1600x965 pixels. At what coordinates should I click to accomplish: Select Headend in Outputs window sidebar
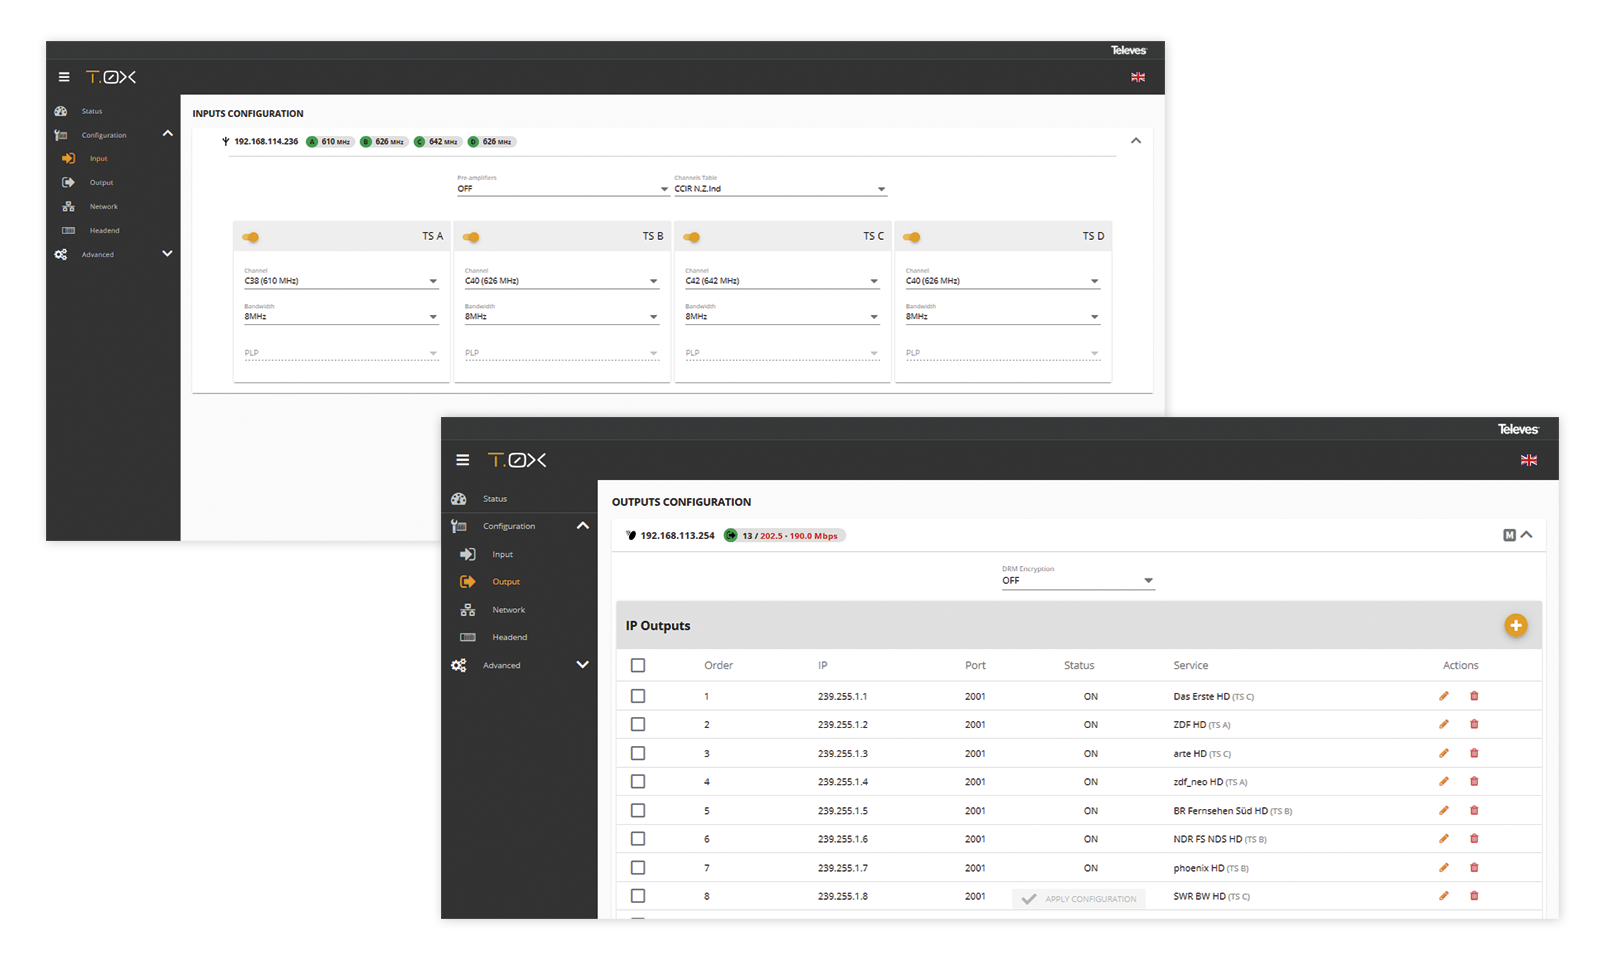click(x=509, y=637)
